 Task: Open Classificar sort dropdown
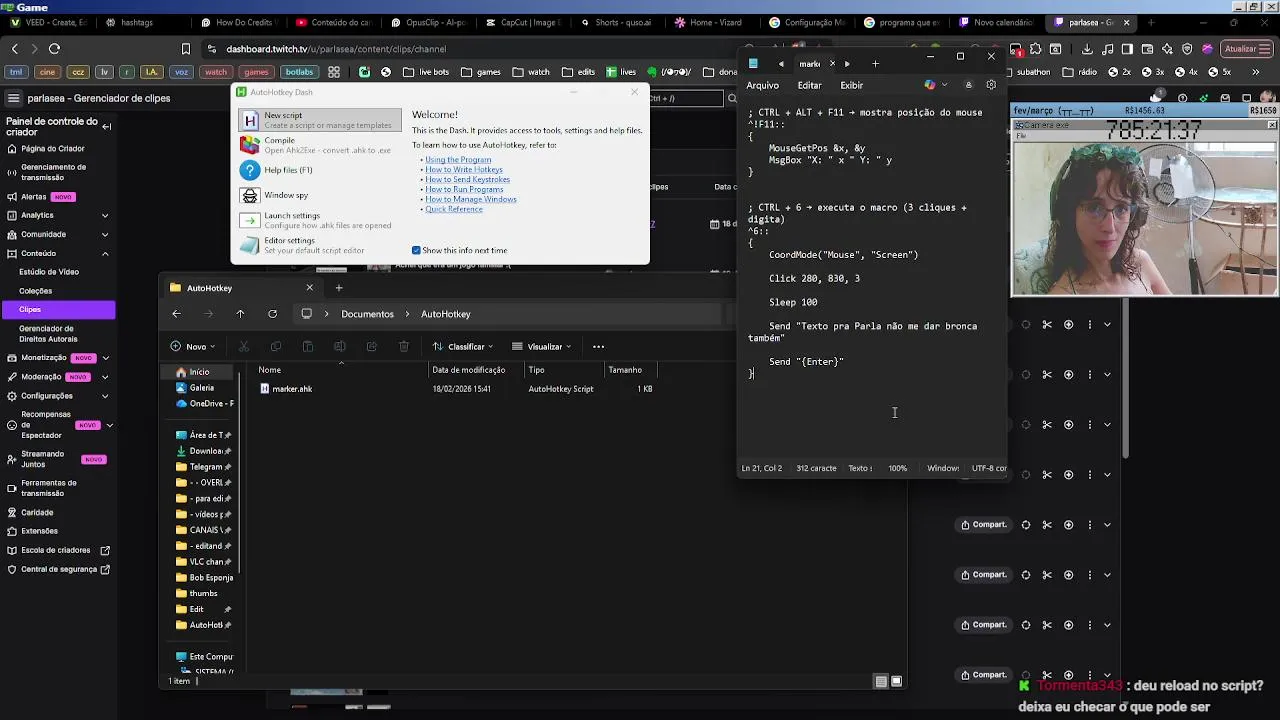point(463,347)
